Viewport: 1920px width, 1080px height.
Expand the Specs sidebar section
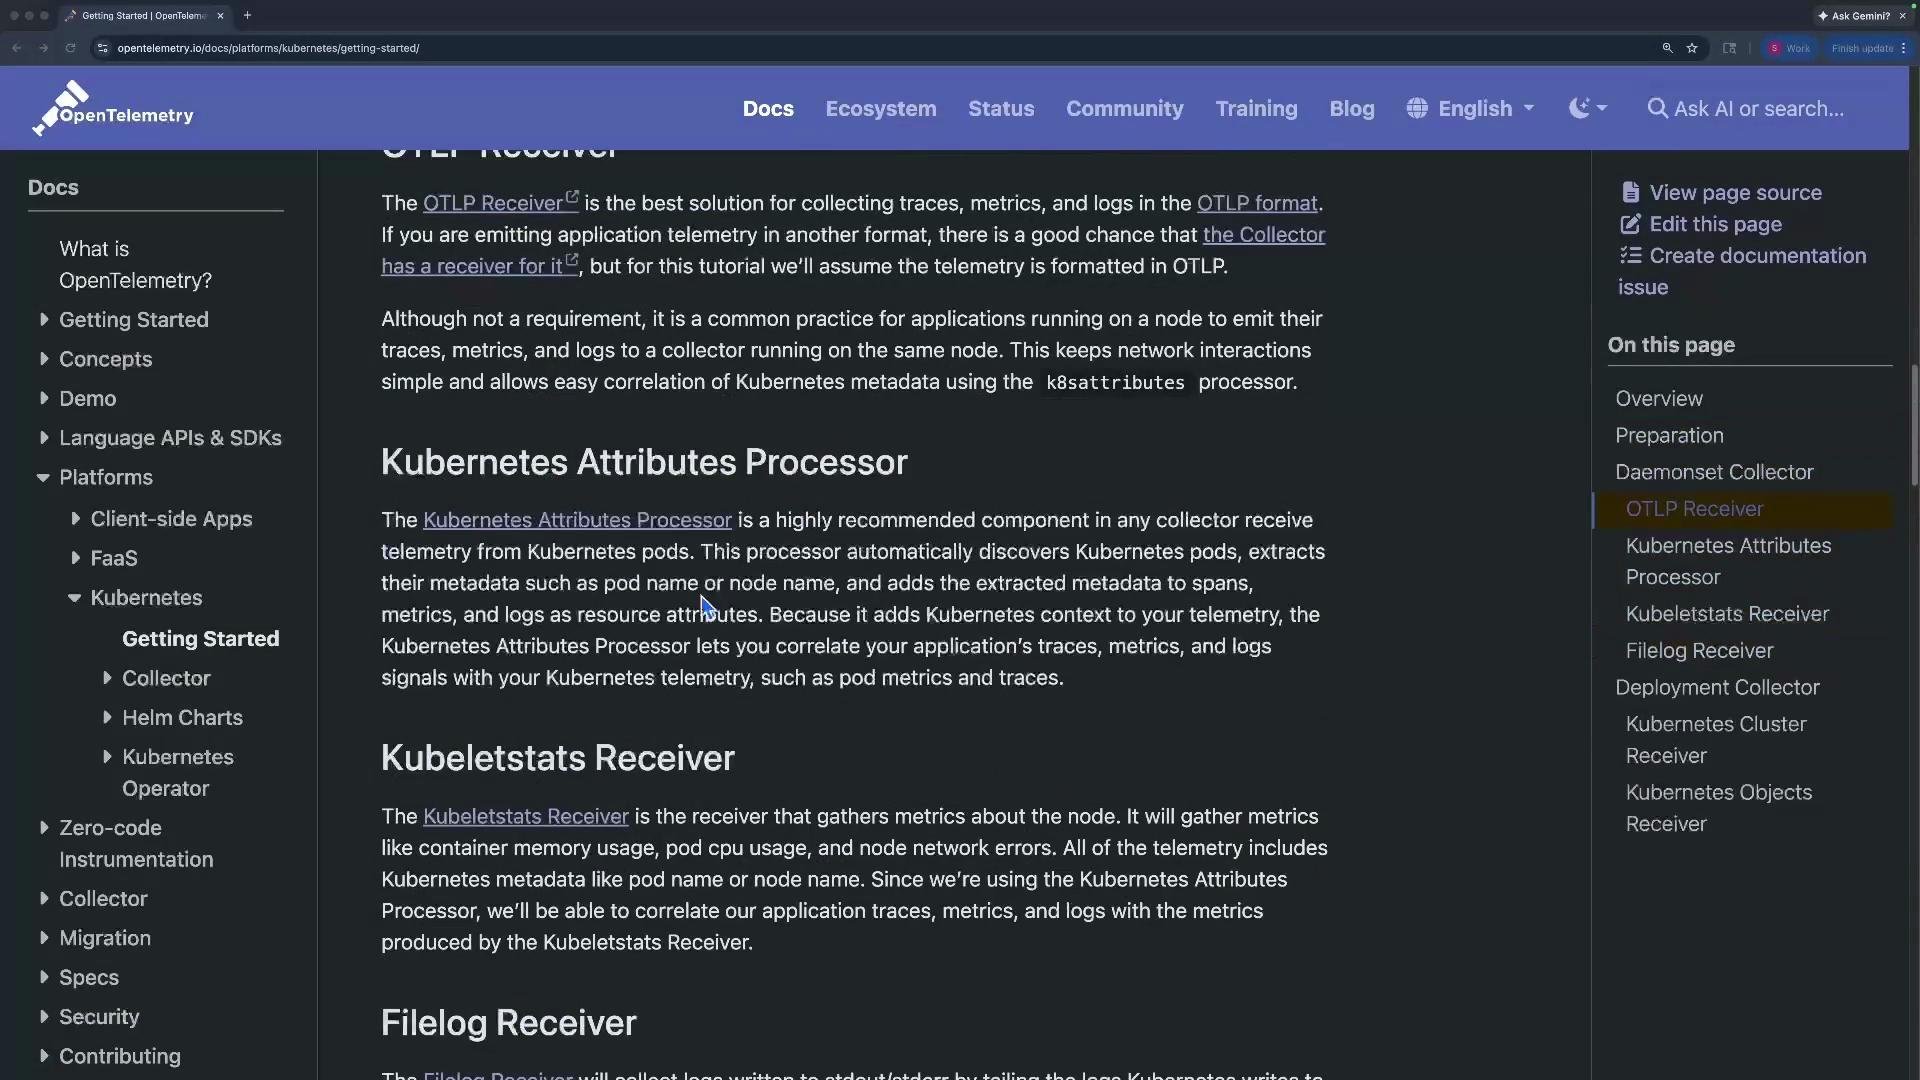(44, 977)
